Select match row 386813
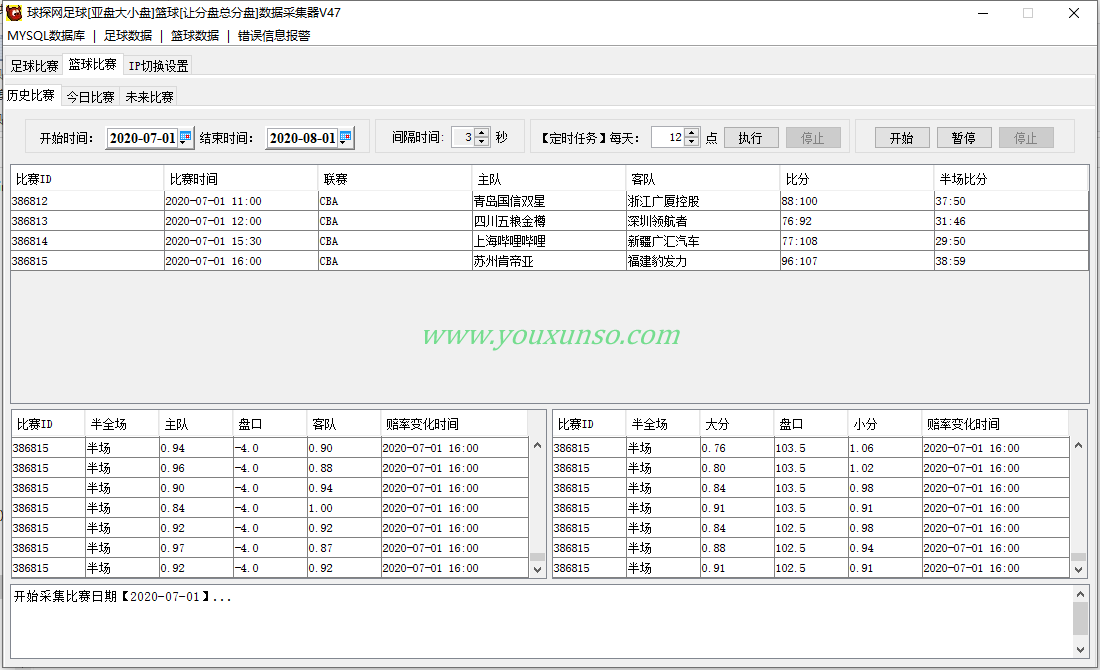Viewport: 1100px width, 670px height. 549,221
